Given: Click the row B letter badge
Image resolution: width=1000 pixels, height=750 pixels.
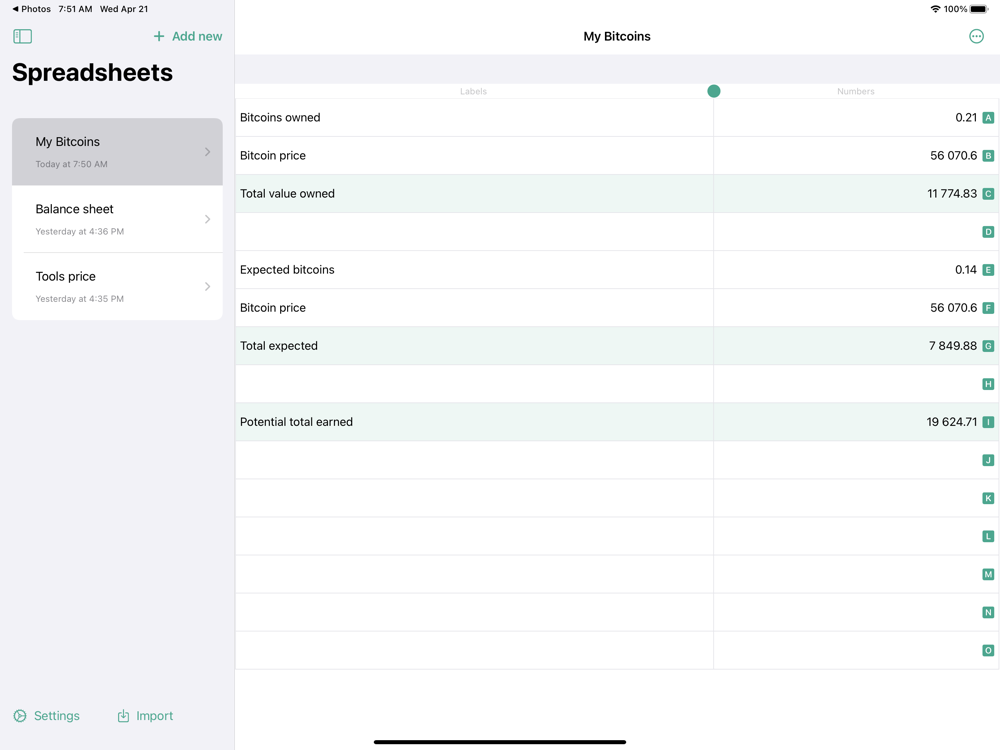Looking at the screenshot, I should (x=988, y=156).
